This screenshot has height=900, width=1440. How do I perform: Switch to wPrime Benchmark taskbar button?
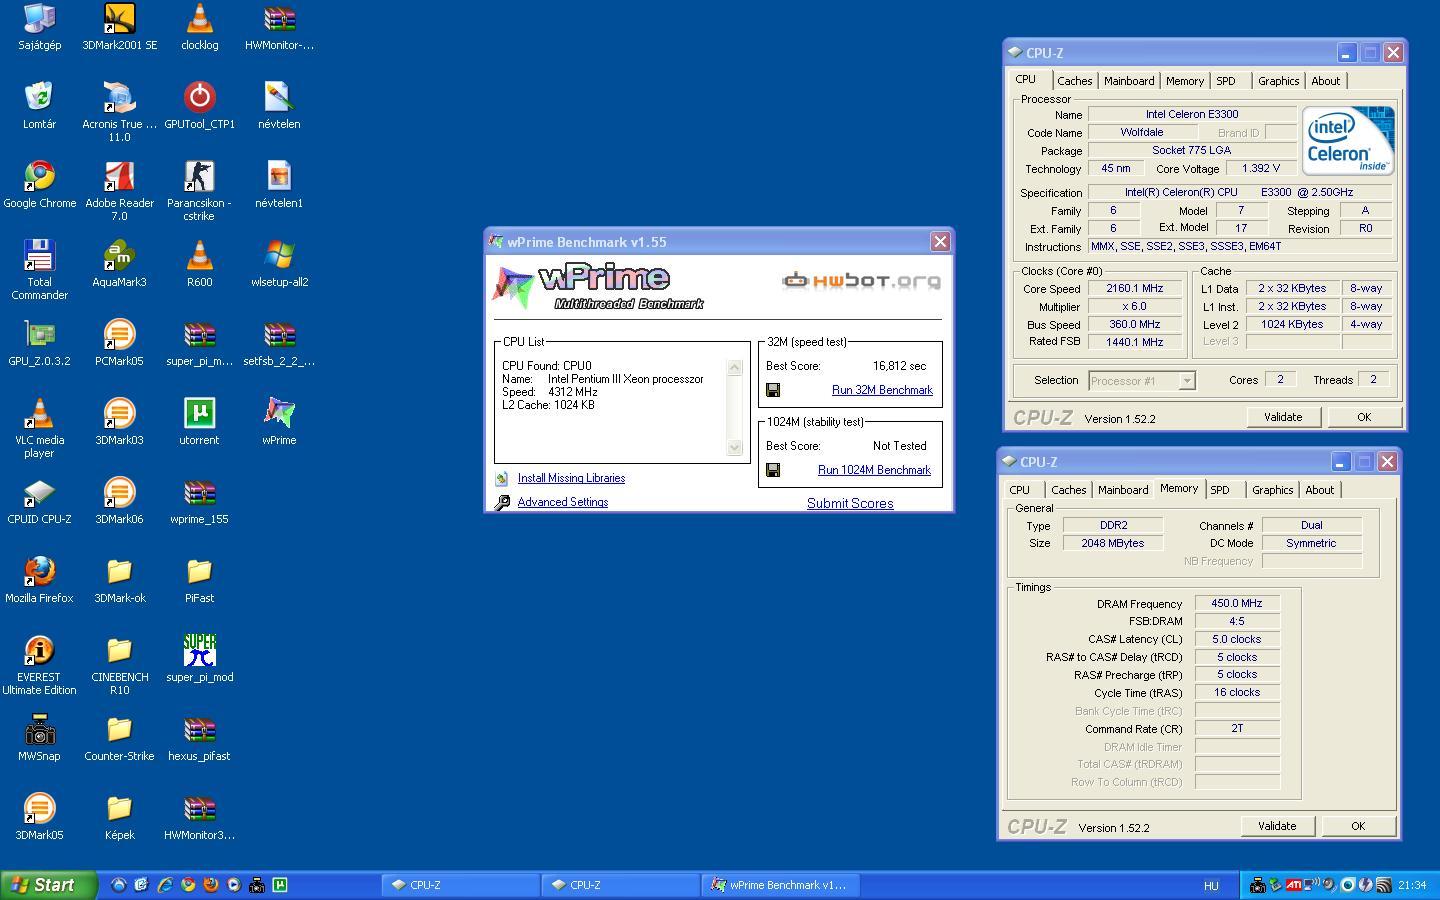pyautogui.click(x=781, y=885)
